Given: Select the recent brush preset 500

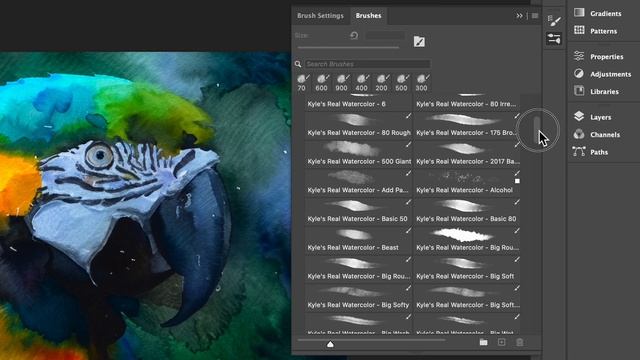Looking at the screenshot, I should 402,82.
